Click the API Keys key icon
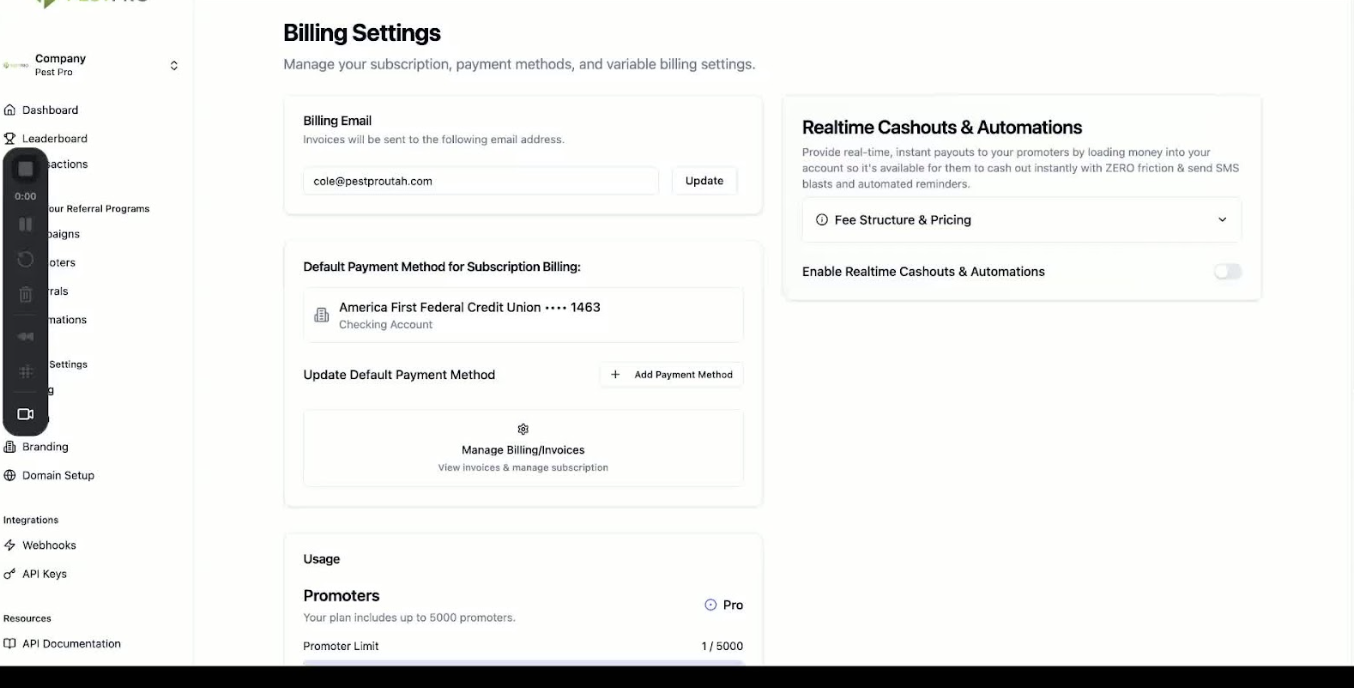 click(x=10, y=574)
